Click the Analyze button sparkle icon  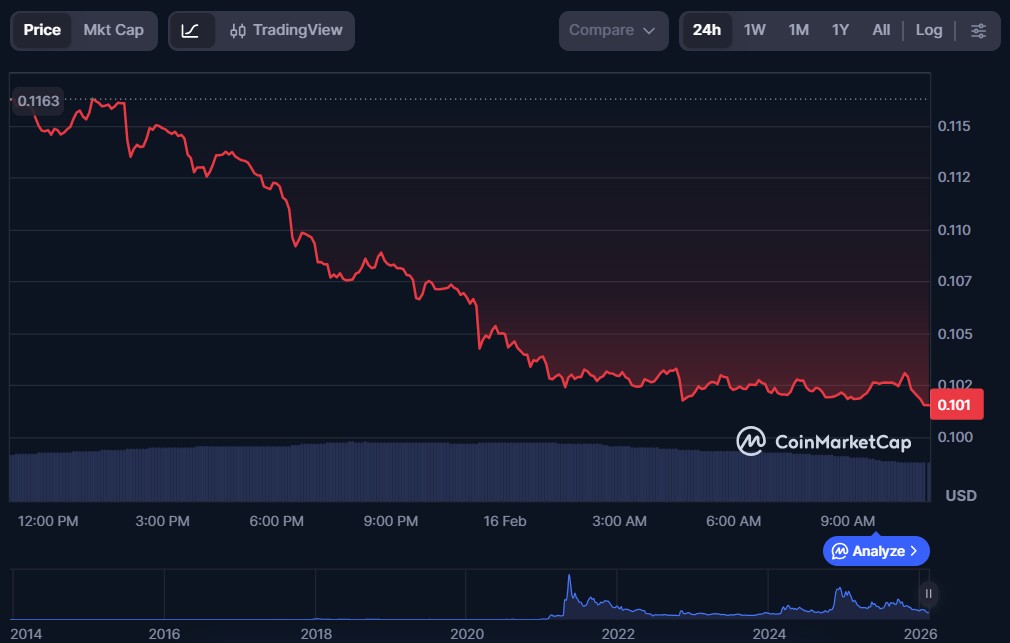[840, 551]
